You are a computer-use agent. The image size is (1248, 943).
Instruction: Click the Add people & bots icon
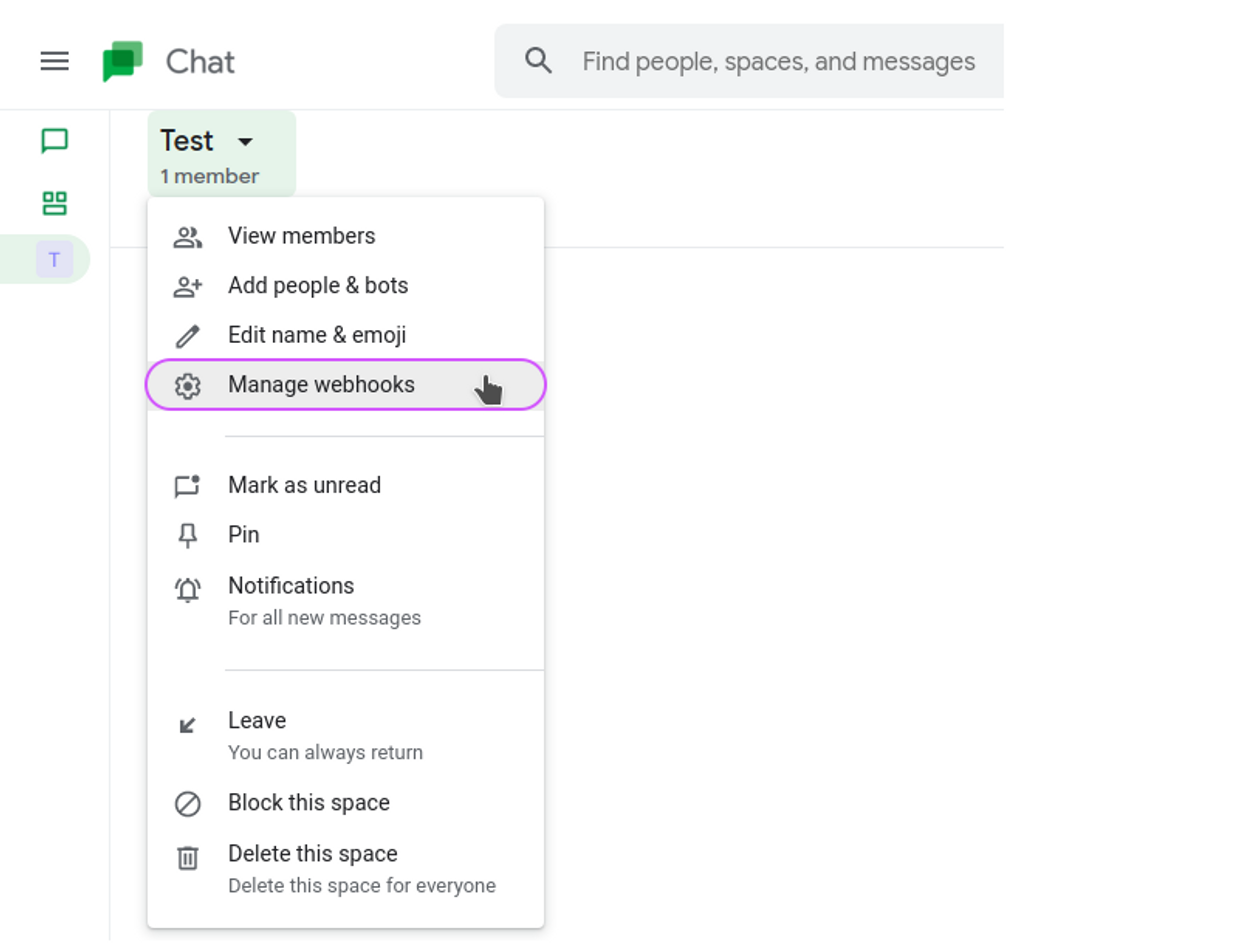(x=187, y=285)
